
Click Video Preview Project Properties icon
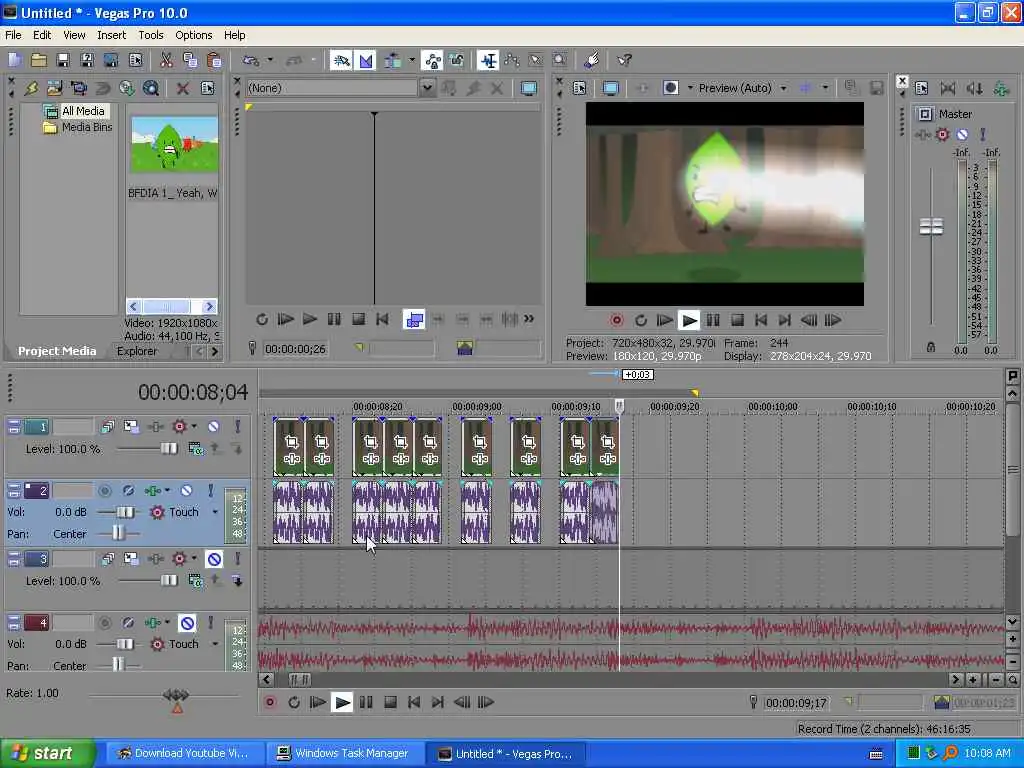(579, 88)
